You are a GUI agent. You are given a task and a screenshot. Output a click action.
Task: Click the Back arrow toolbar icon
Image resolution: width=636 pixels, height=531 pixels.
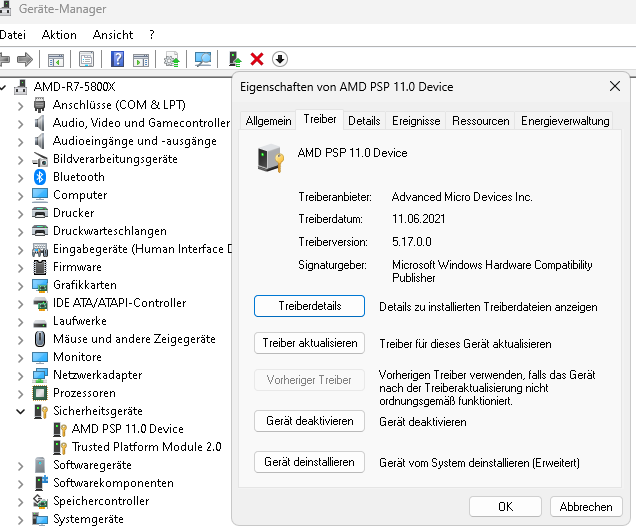coord(4,60)
